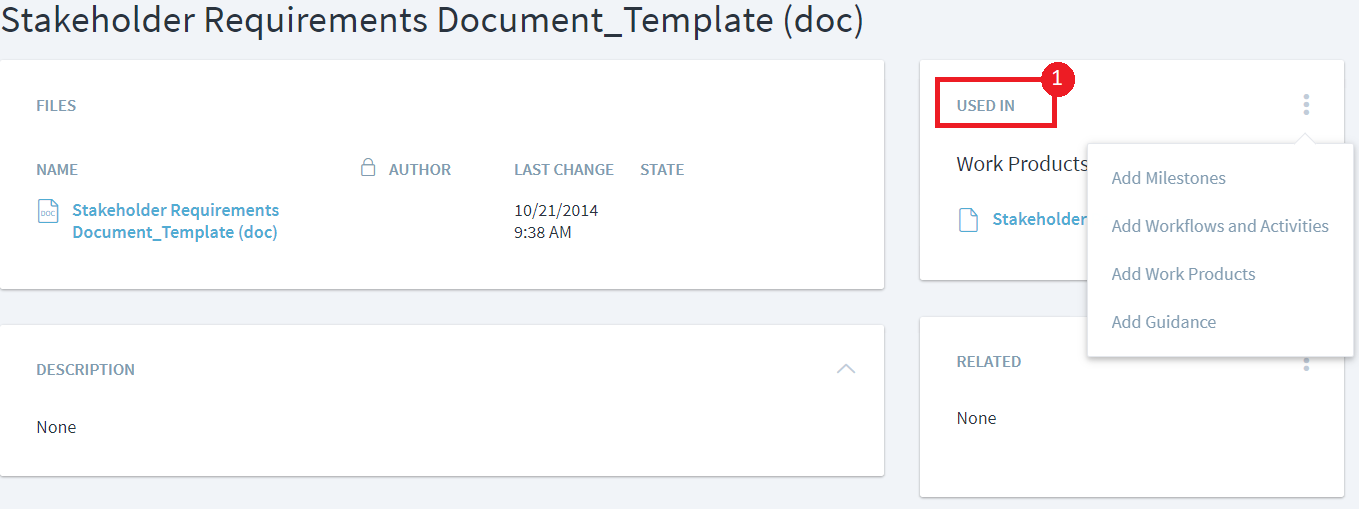This screenshot has width=1359, height=509.
Task: Click the DOC file icon in Files
Action: point(48,211)
